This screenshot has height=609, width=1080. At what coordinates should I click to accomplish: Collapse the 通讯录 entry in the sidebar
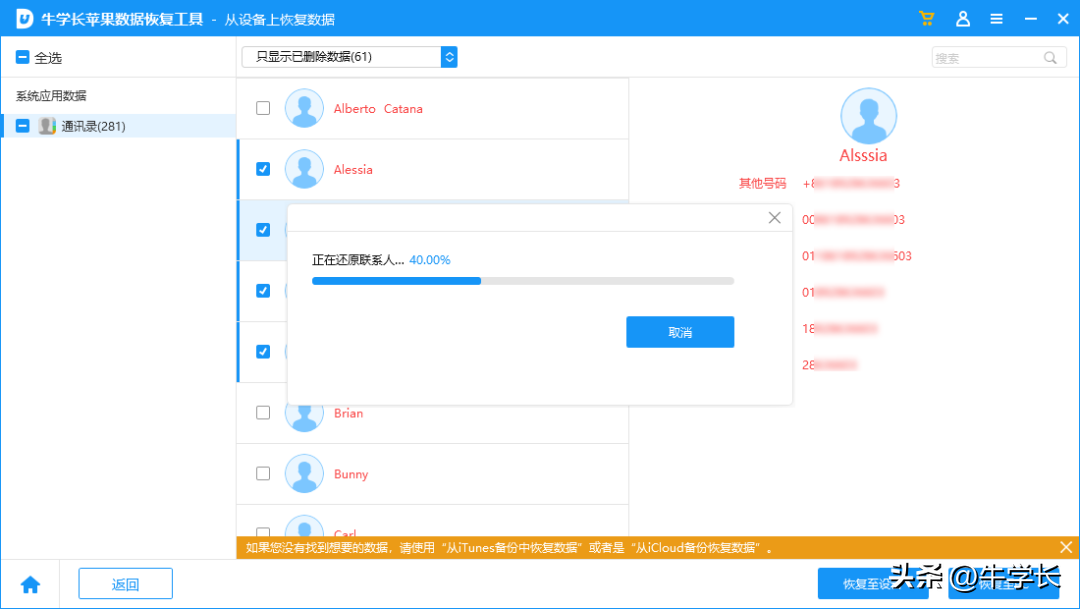(x=21, y=126)
